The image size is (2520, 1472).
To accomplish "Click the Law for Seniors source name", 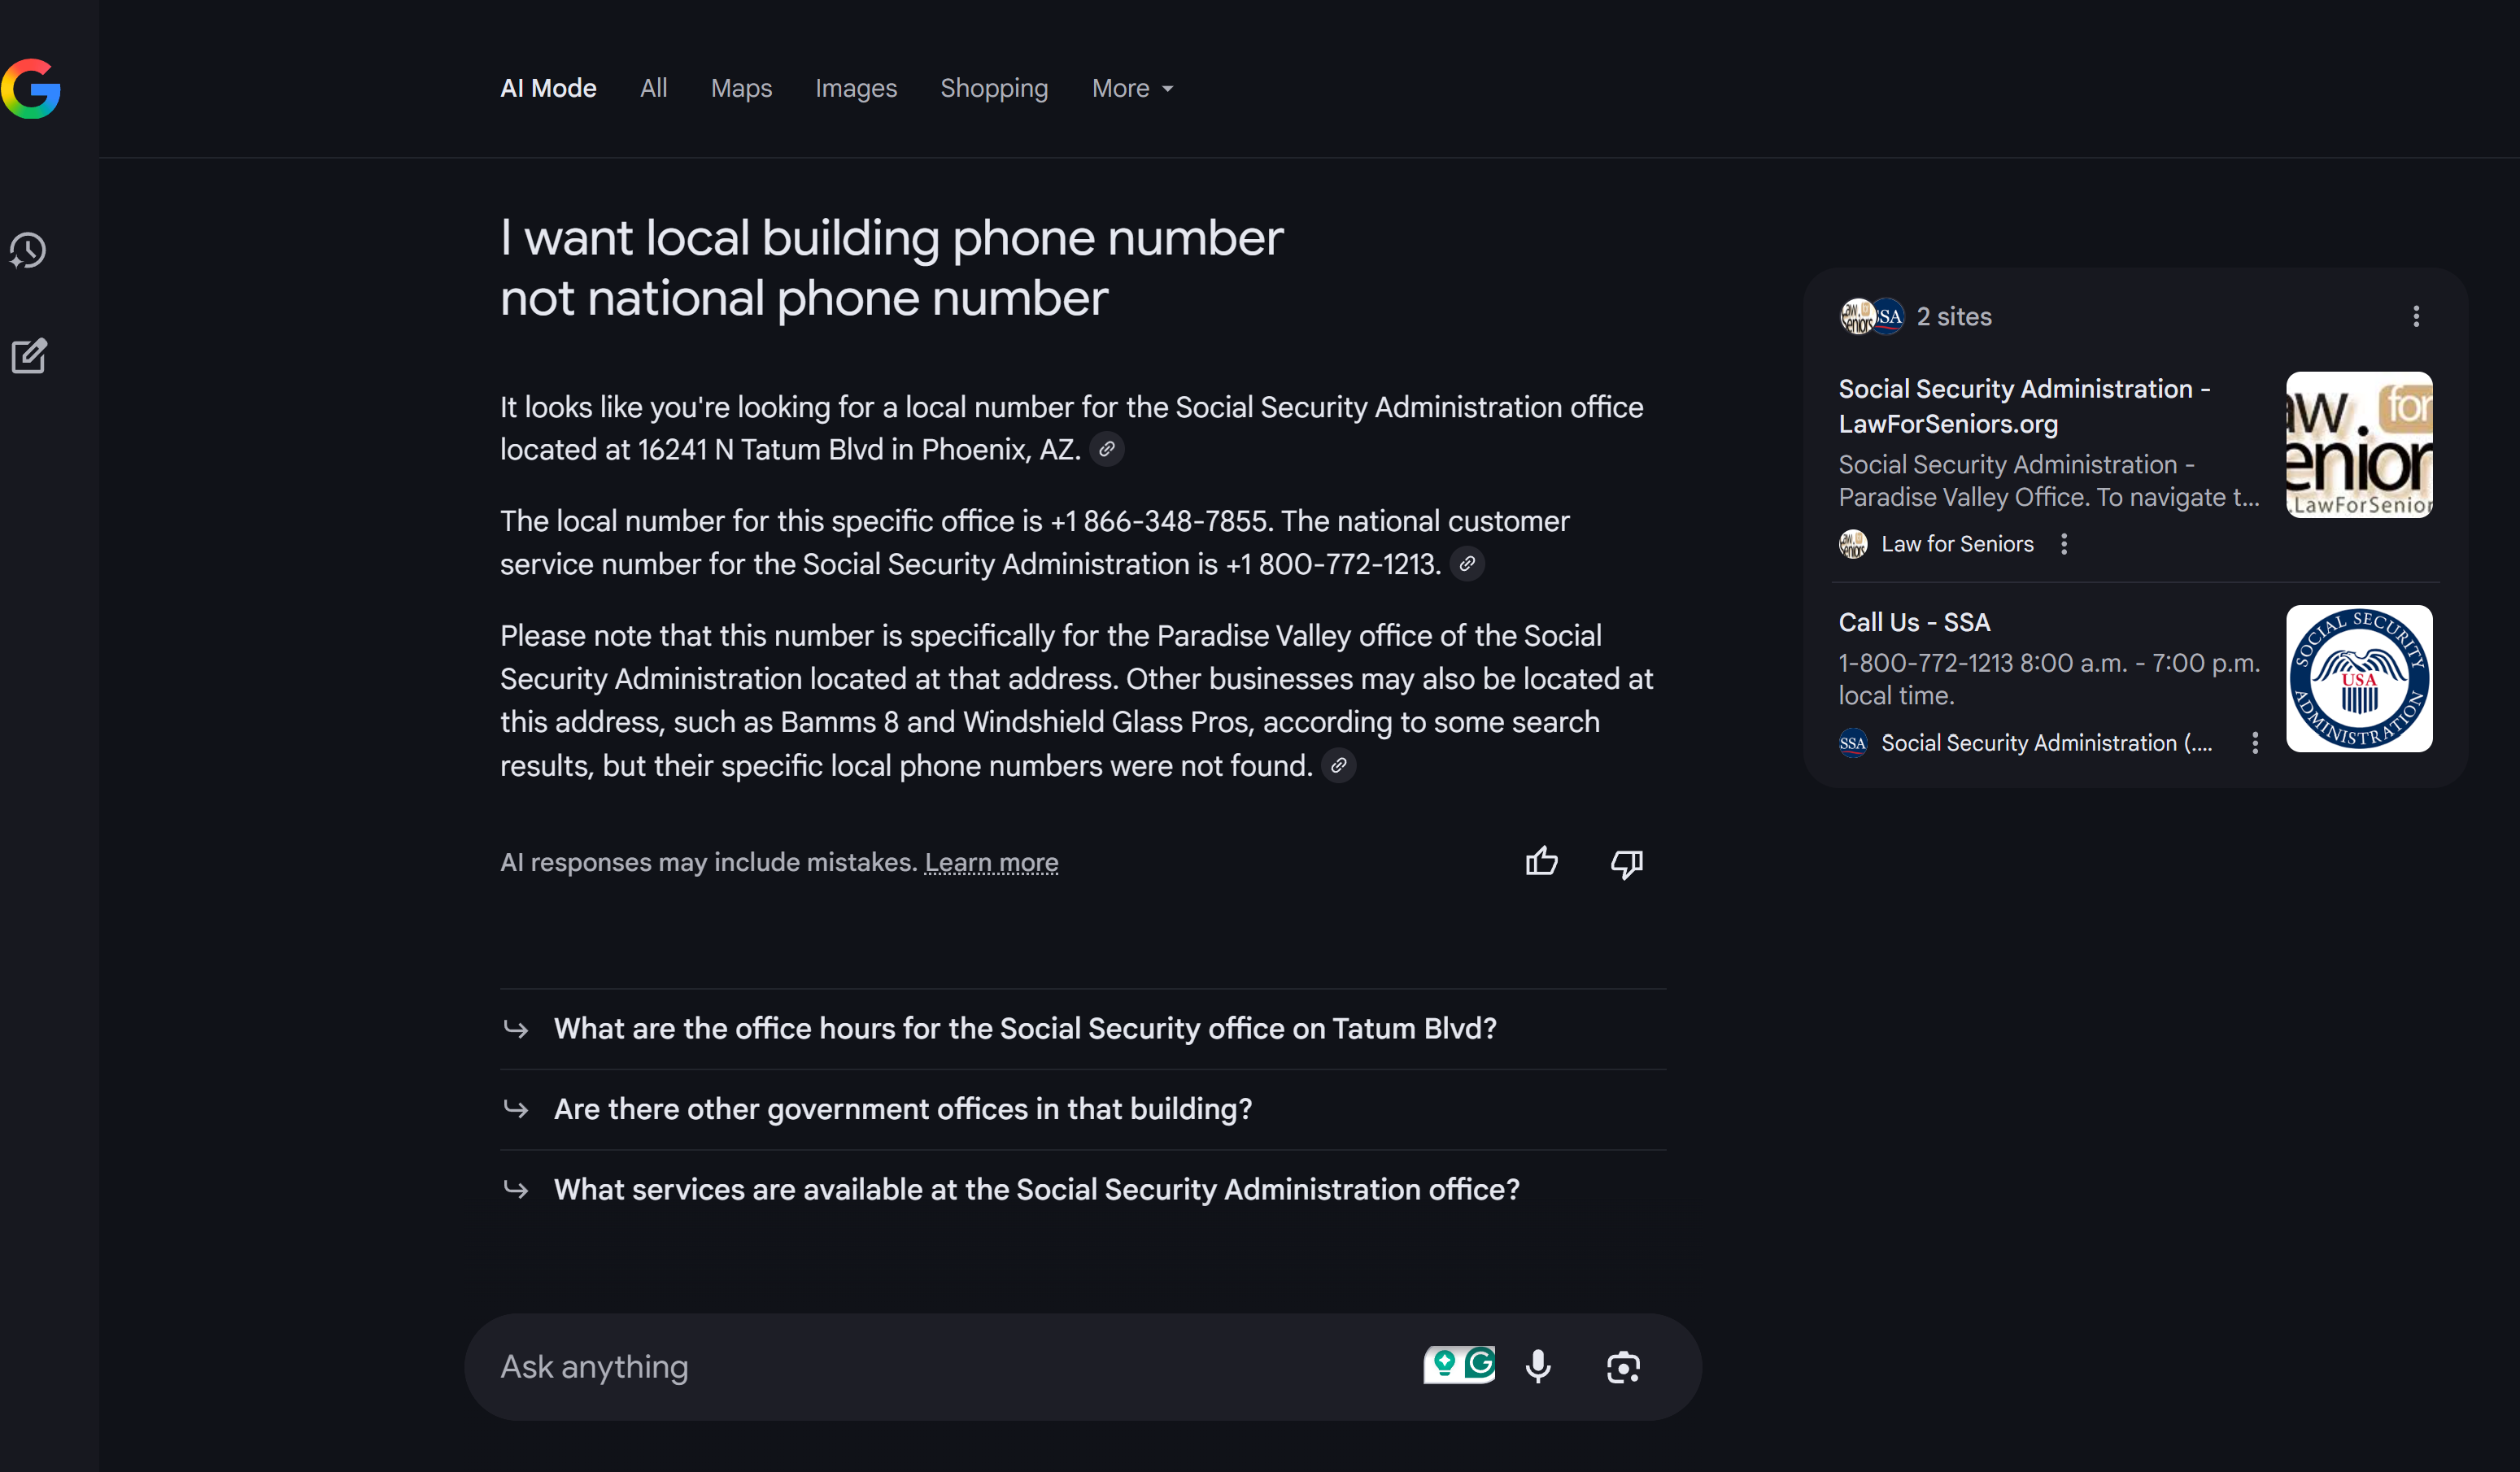I will click(x=1957, y=544).
